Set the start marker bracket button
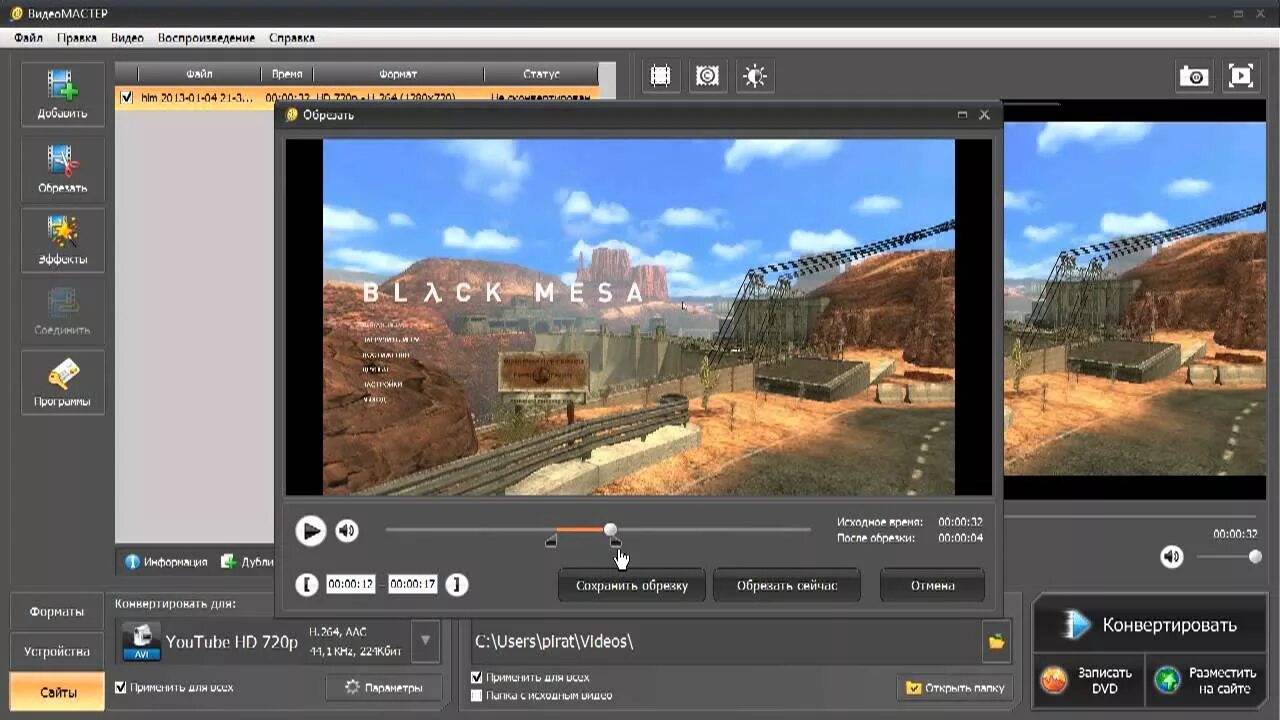The height and width of the screenshot is (720, 1280). coord(307,585)
